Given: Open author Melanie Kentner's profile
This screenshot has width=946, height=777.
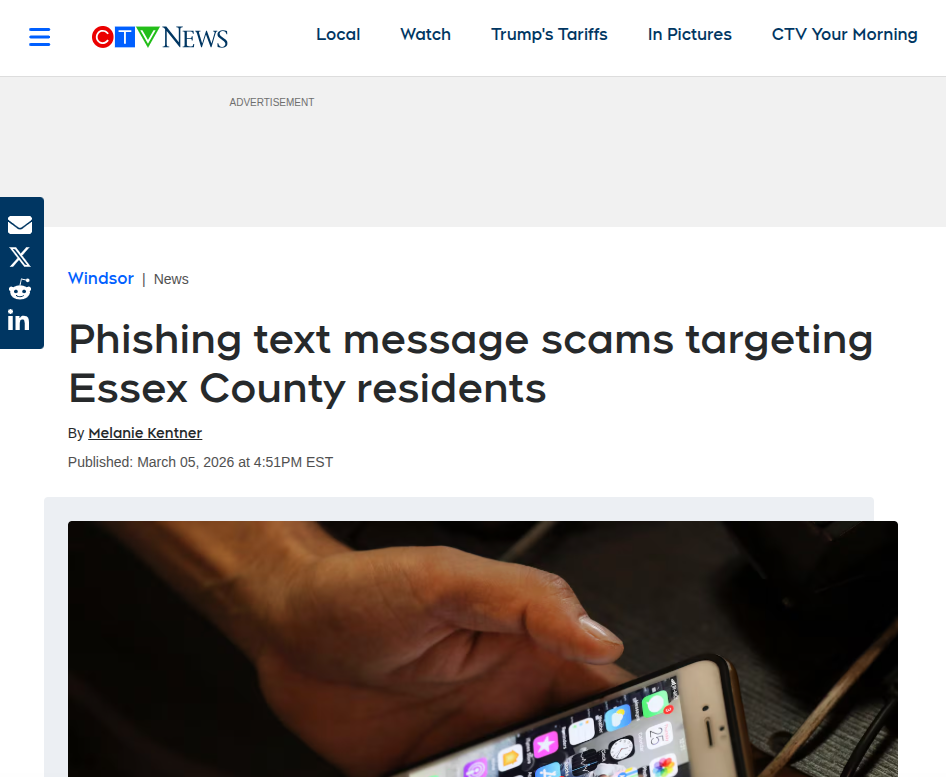Looking at the screenshot, I should point(145,433).
